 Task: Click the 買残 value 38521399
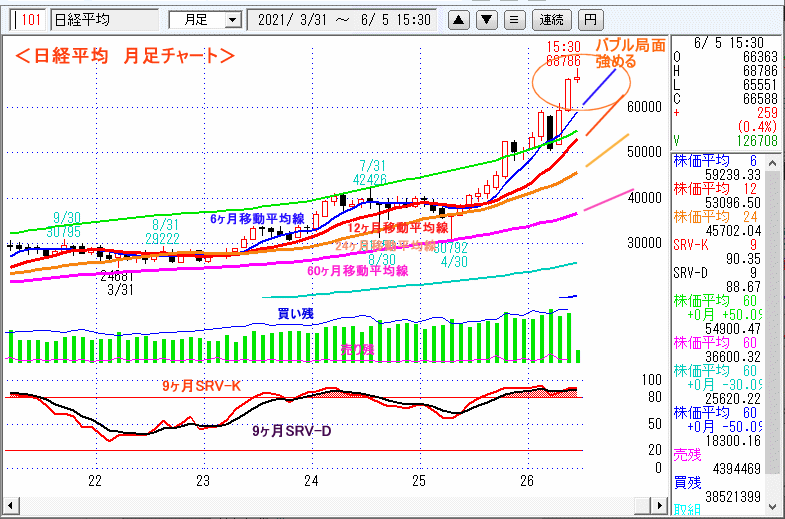coord(733,497)
